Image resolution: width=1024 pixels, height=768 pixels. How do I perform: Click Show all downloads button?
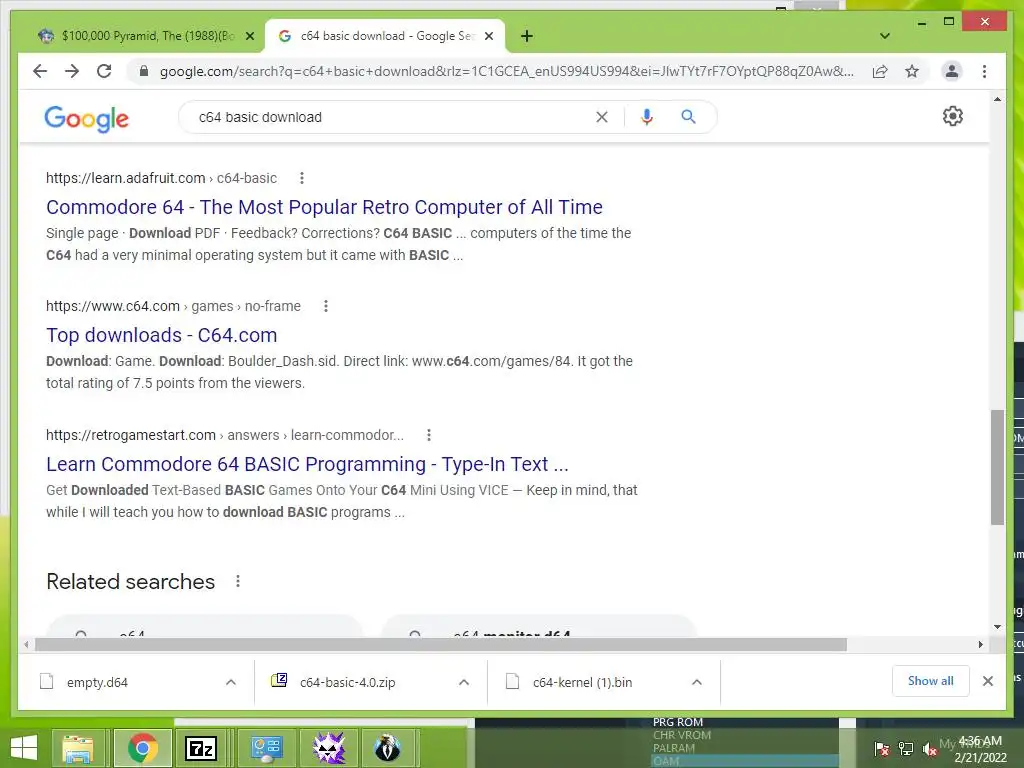pyautogui.click(x=931, y=681)
